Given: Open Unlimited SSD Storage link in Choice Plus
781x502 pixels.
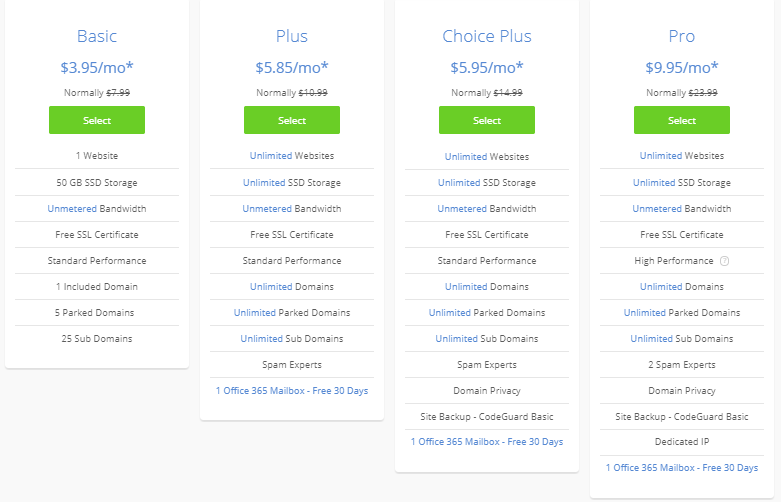Looking at the screenshot, I should [x=459, y=183].
